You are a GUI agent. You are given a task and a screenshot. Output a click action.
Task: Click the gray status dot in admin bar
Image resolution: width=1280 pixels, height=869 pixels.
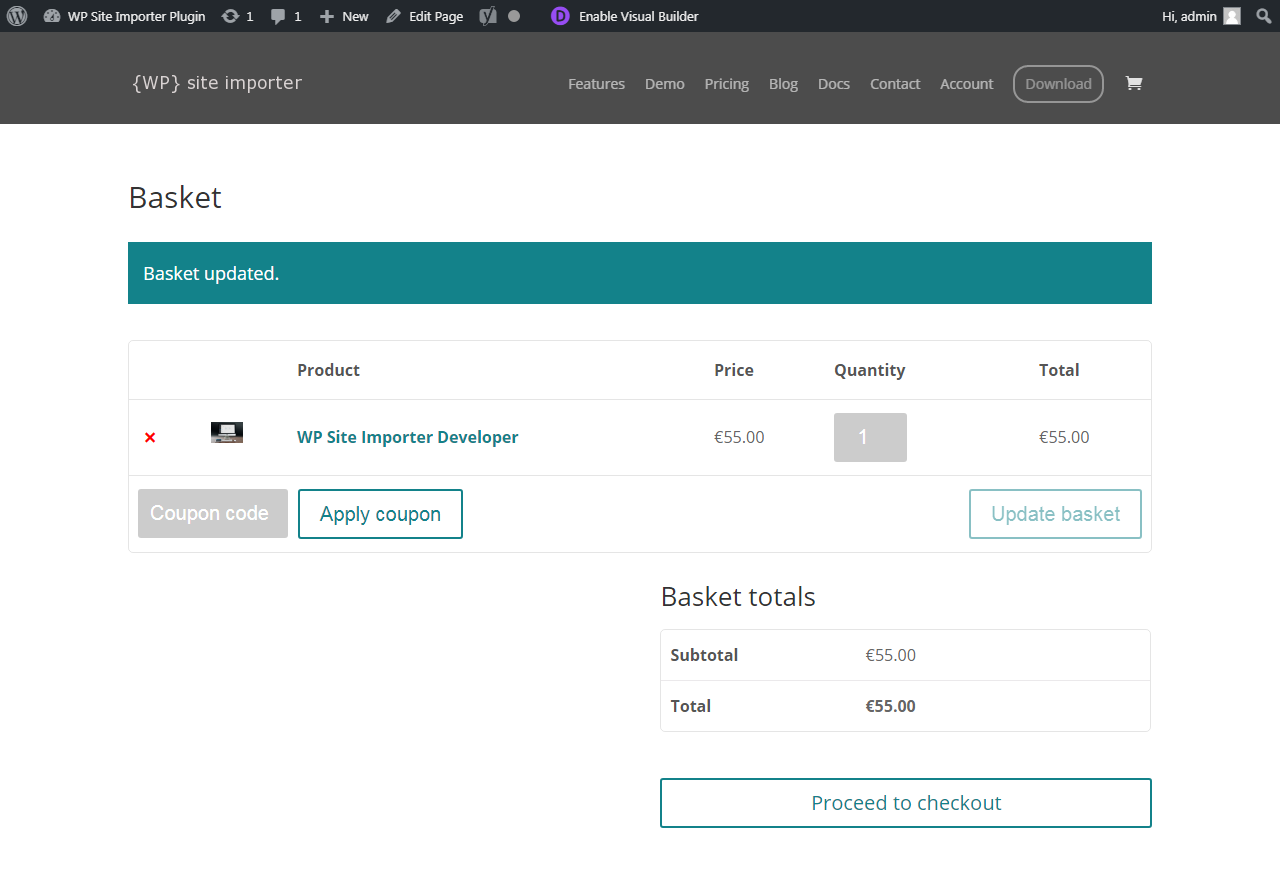click(514, 16)
